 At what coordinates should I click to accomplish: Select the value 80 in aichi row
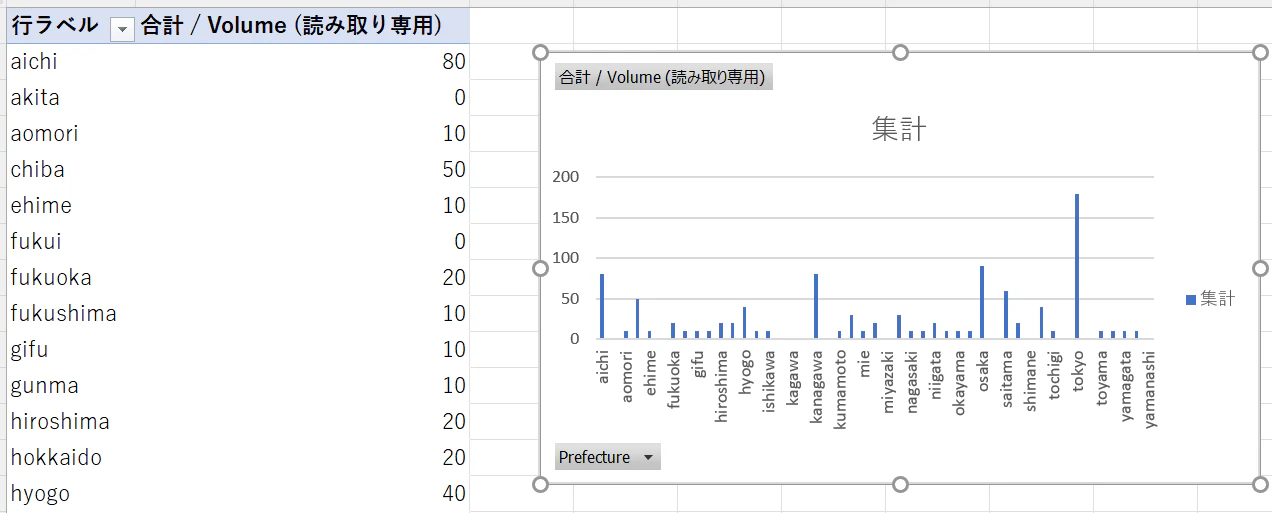454,62
